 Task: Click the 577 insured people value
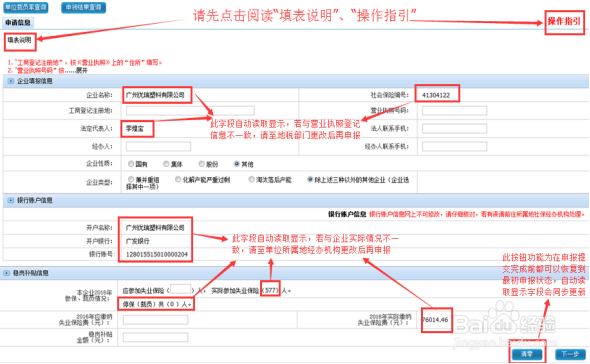pyautogui.click(x=271, y=290)
